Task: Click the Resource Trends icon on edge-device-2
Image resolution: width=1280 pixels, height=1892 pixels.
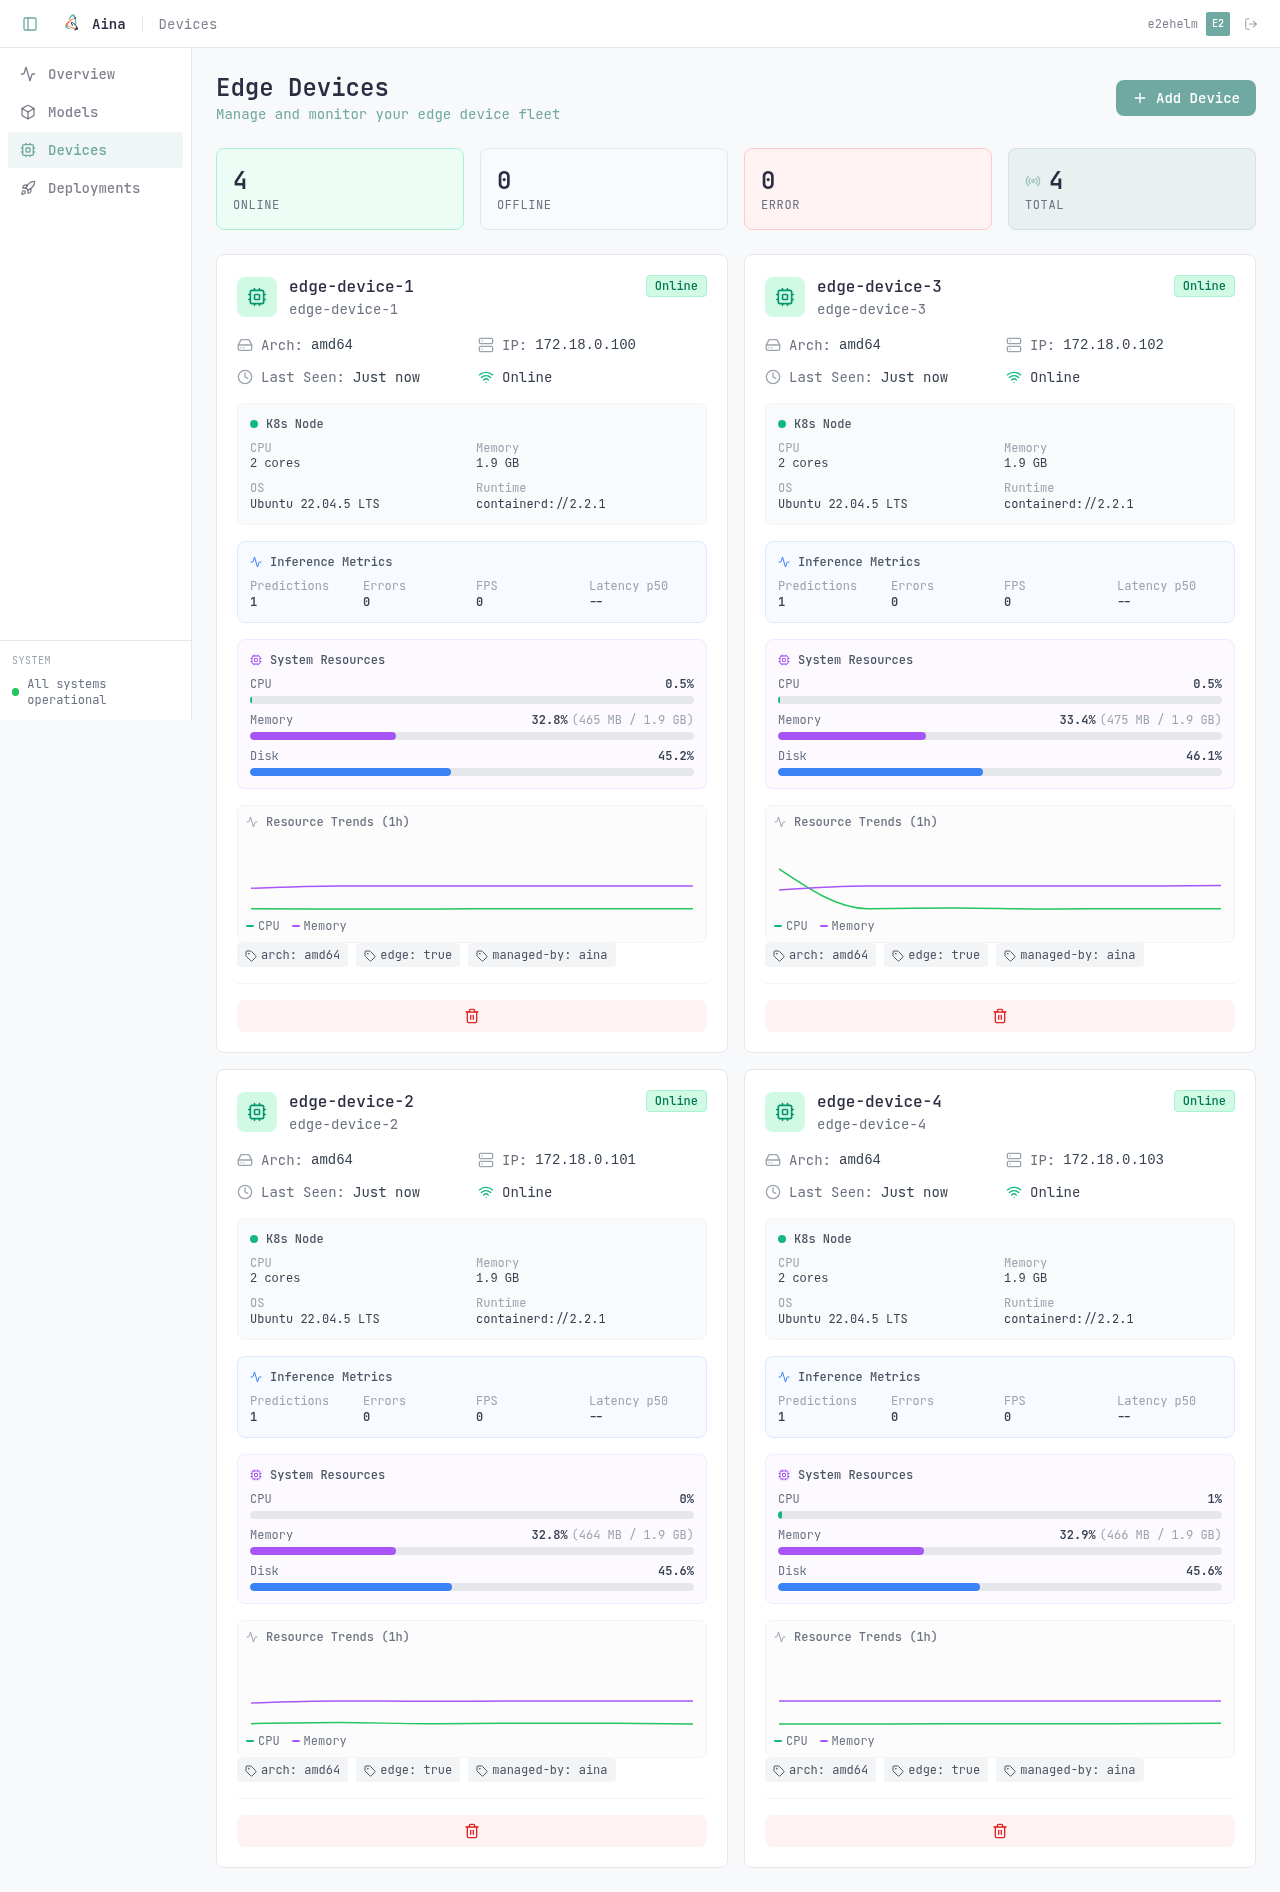Action: pyautogui.click(x=252, y=1637)
